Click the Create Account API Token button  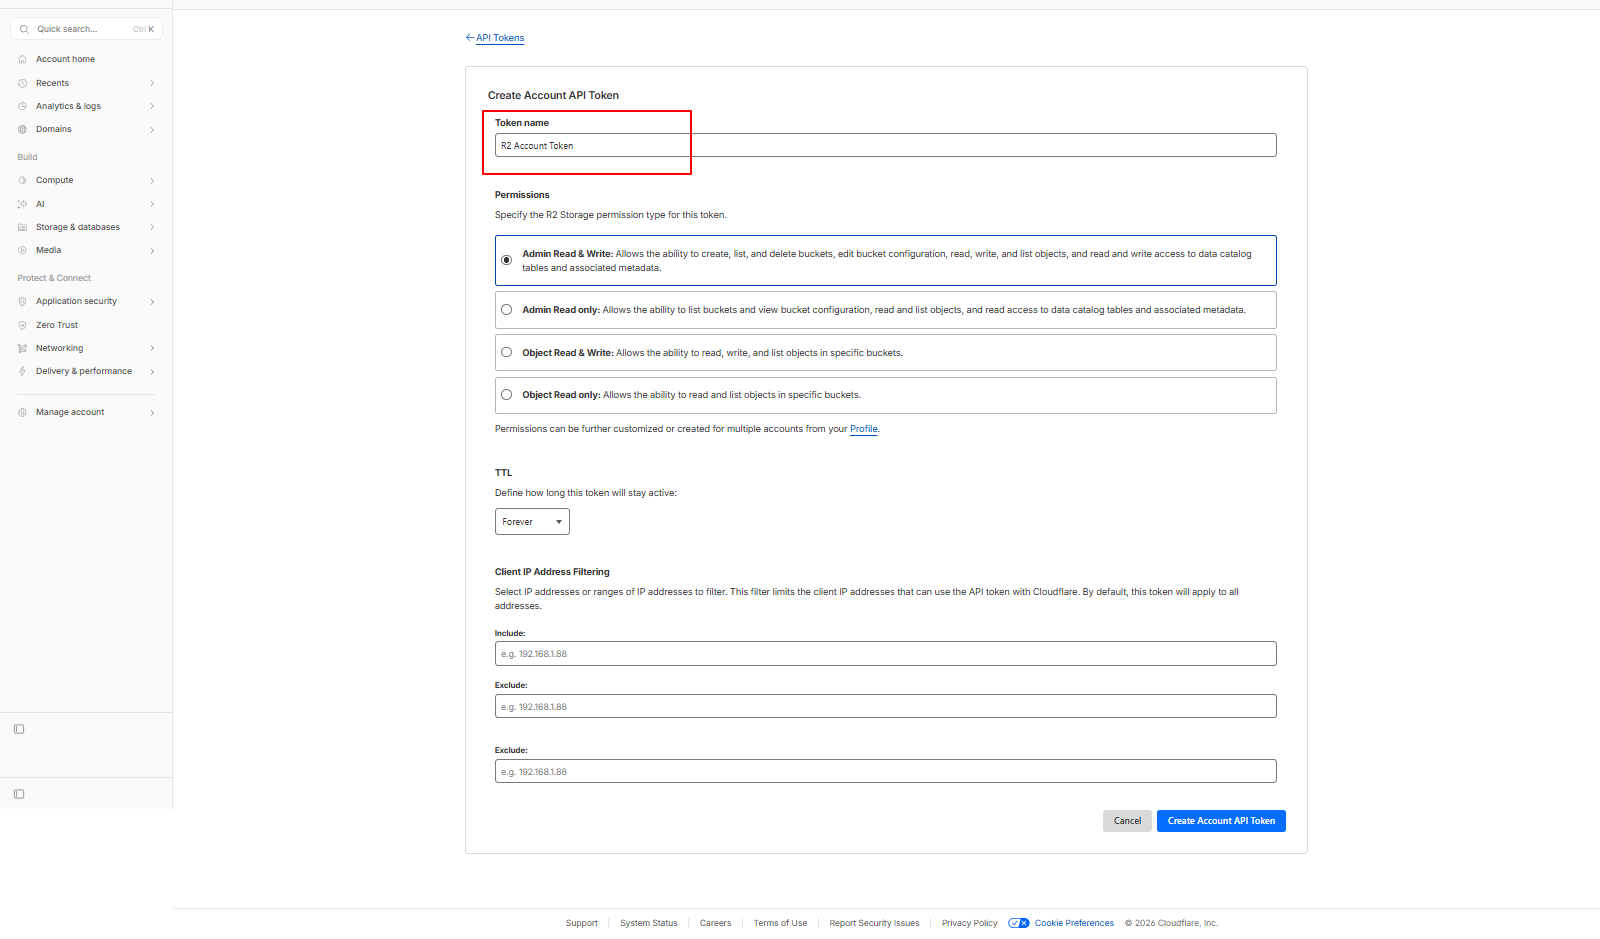1221,821
